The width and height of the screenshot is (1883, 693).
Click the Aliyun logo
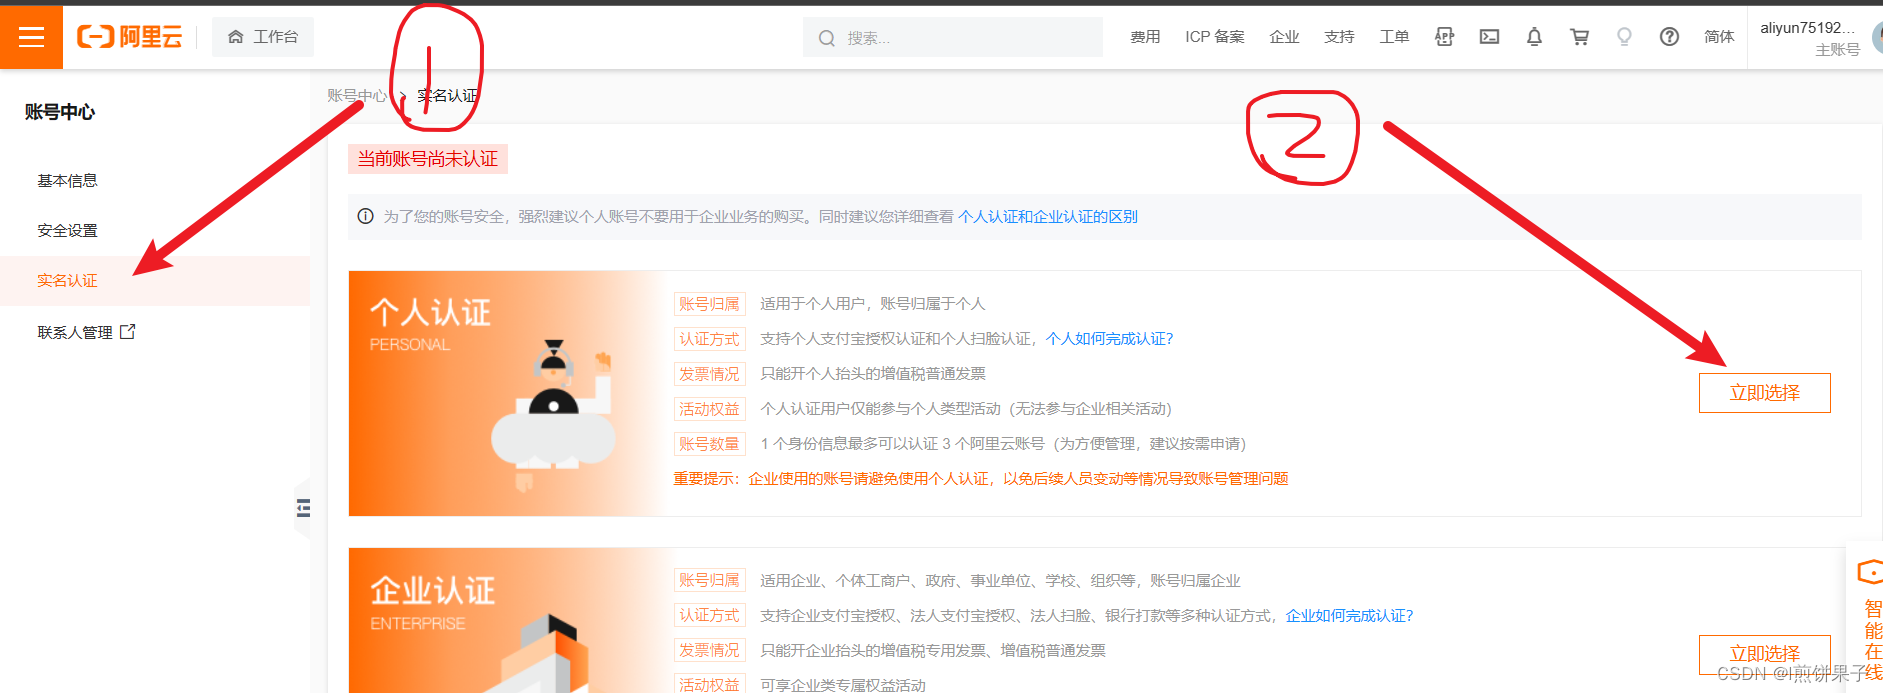click(130, 37)
